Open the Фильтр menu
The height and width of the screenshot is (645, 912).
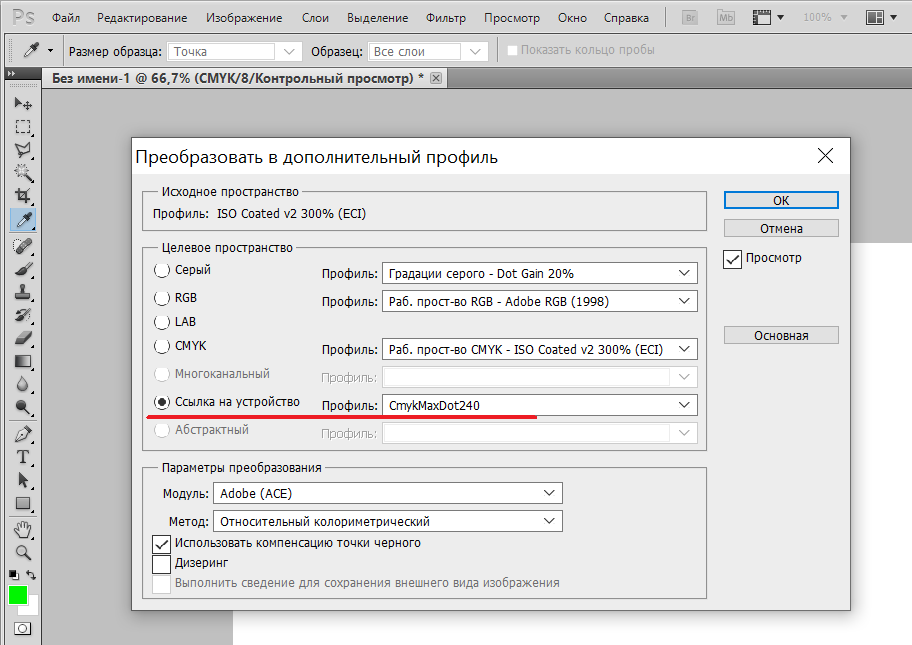point(445,18)
